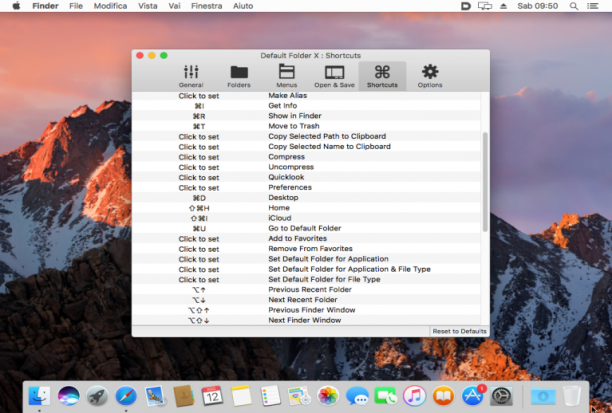Open the Open & Save pane
Viewport: 612px width, 413px height.
point(334,76)
